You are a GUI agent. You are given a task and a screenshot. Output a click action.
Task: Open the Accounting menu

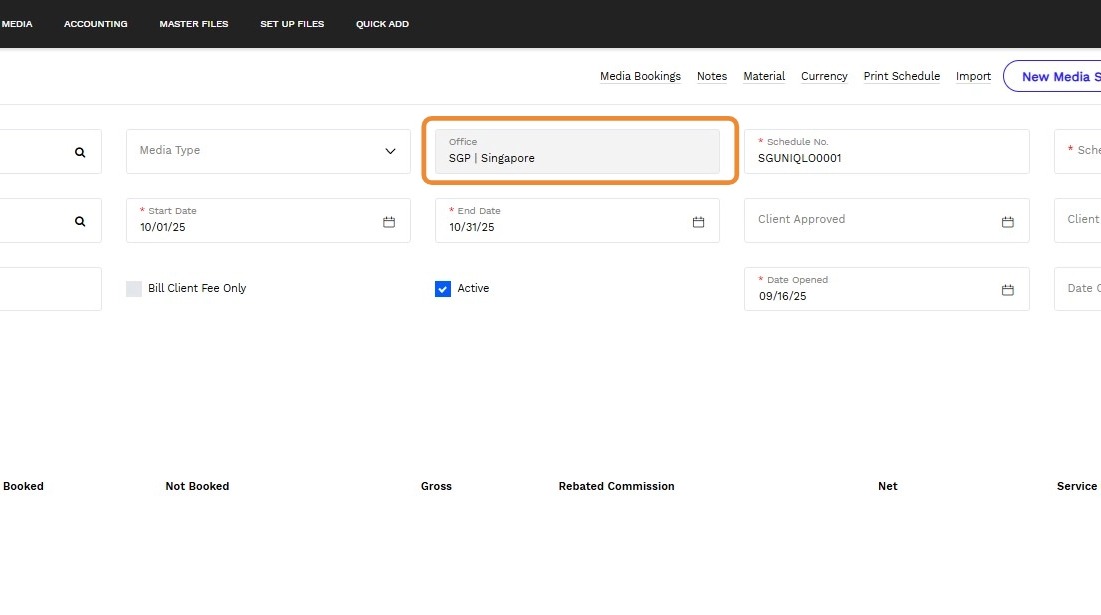[95, 24]
